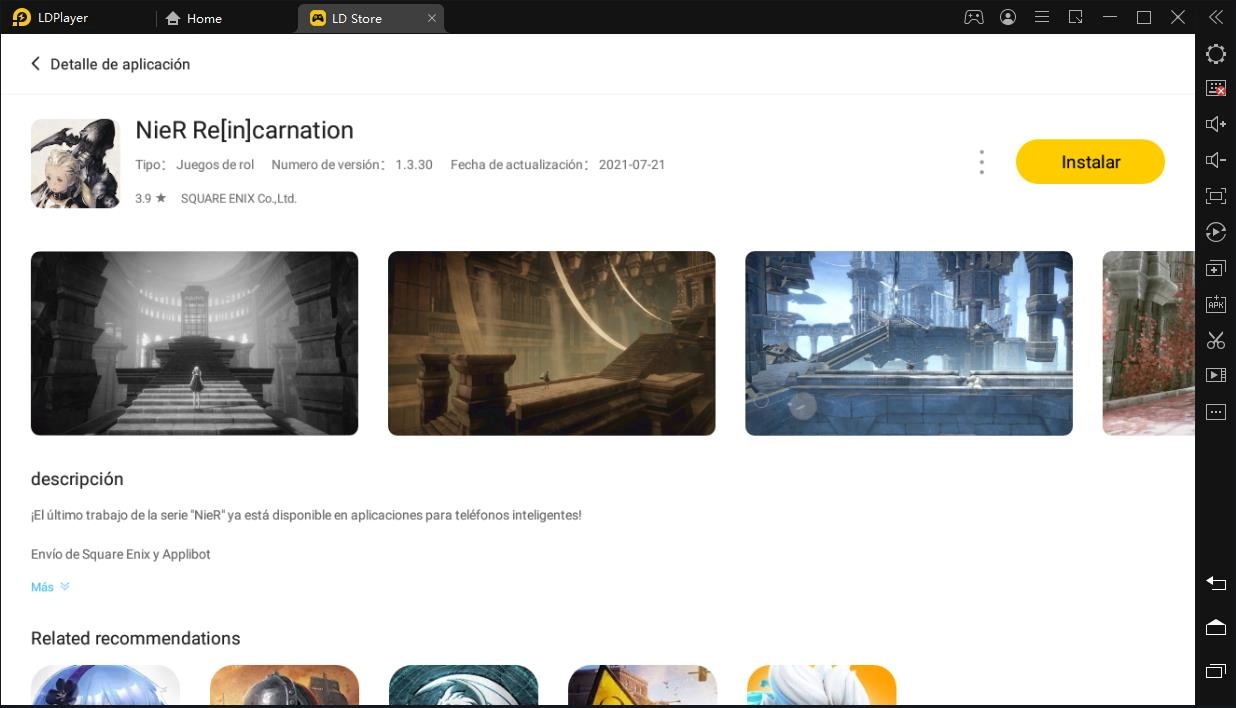
Task: Toggle fullscreen mode from the sidebar
Action: pyautogui.click(x=1215, y=196)
